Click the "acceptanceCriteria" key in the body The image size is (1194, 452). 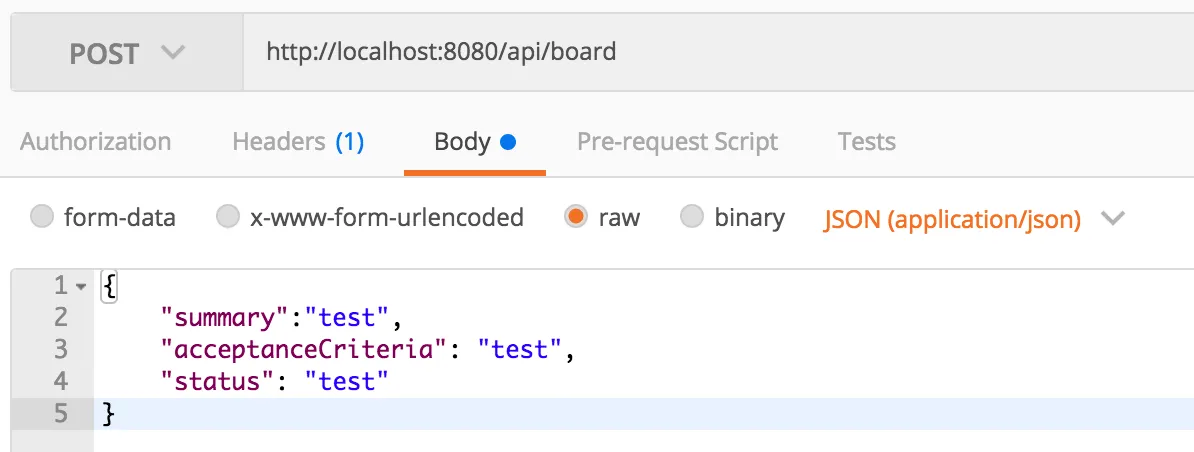point(303,350)
